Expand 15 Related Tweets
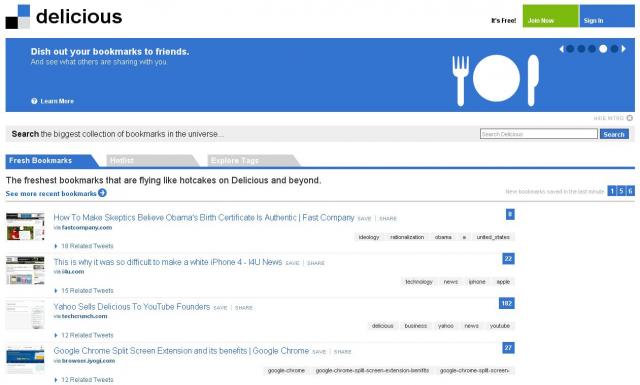Viewport: 640px width, 385px height. (x=84, y=291)
